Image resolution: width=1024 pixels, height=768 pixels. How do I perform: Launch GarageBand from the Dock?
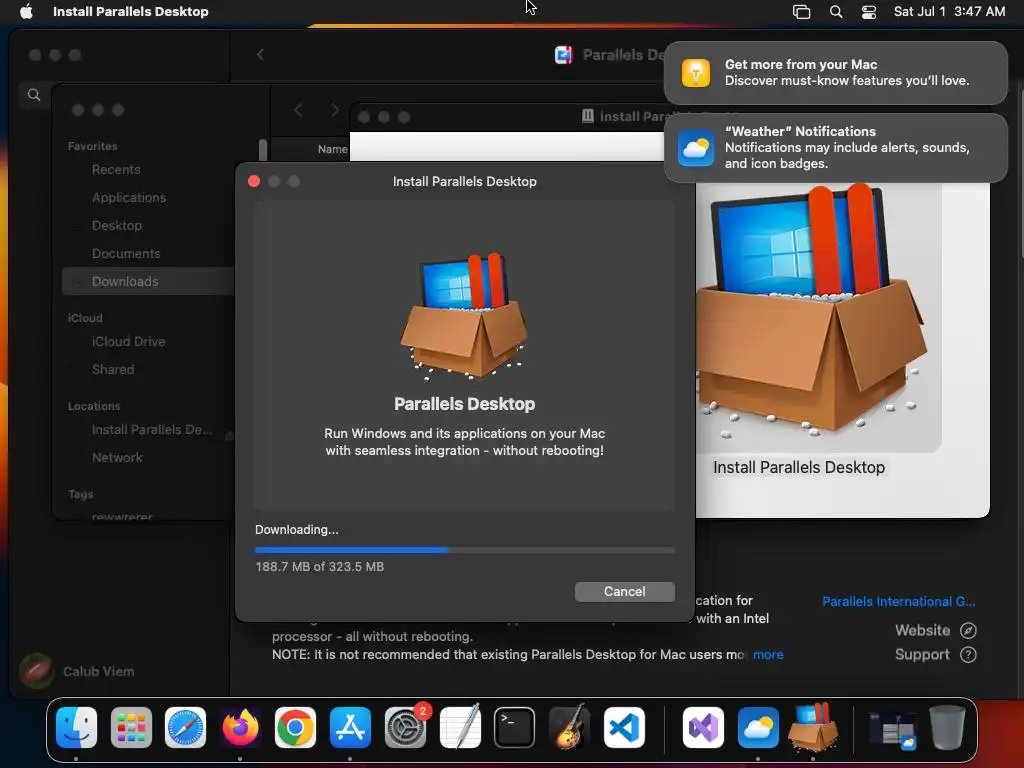569,727
